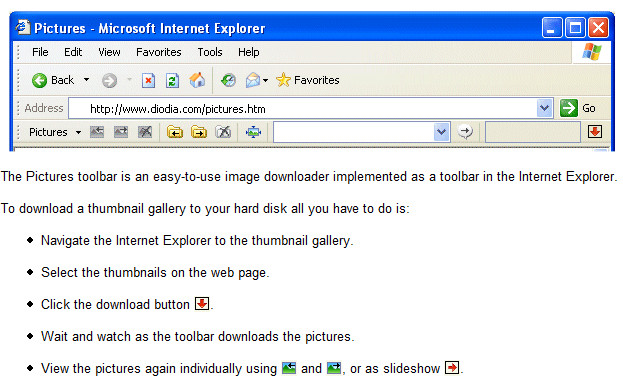The image size is (623, 386).
Task: Go to the Home page icon
Action: (x=197, y=80)
